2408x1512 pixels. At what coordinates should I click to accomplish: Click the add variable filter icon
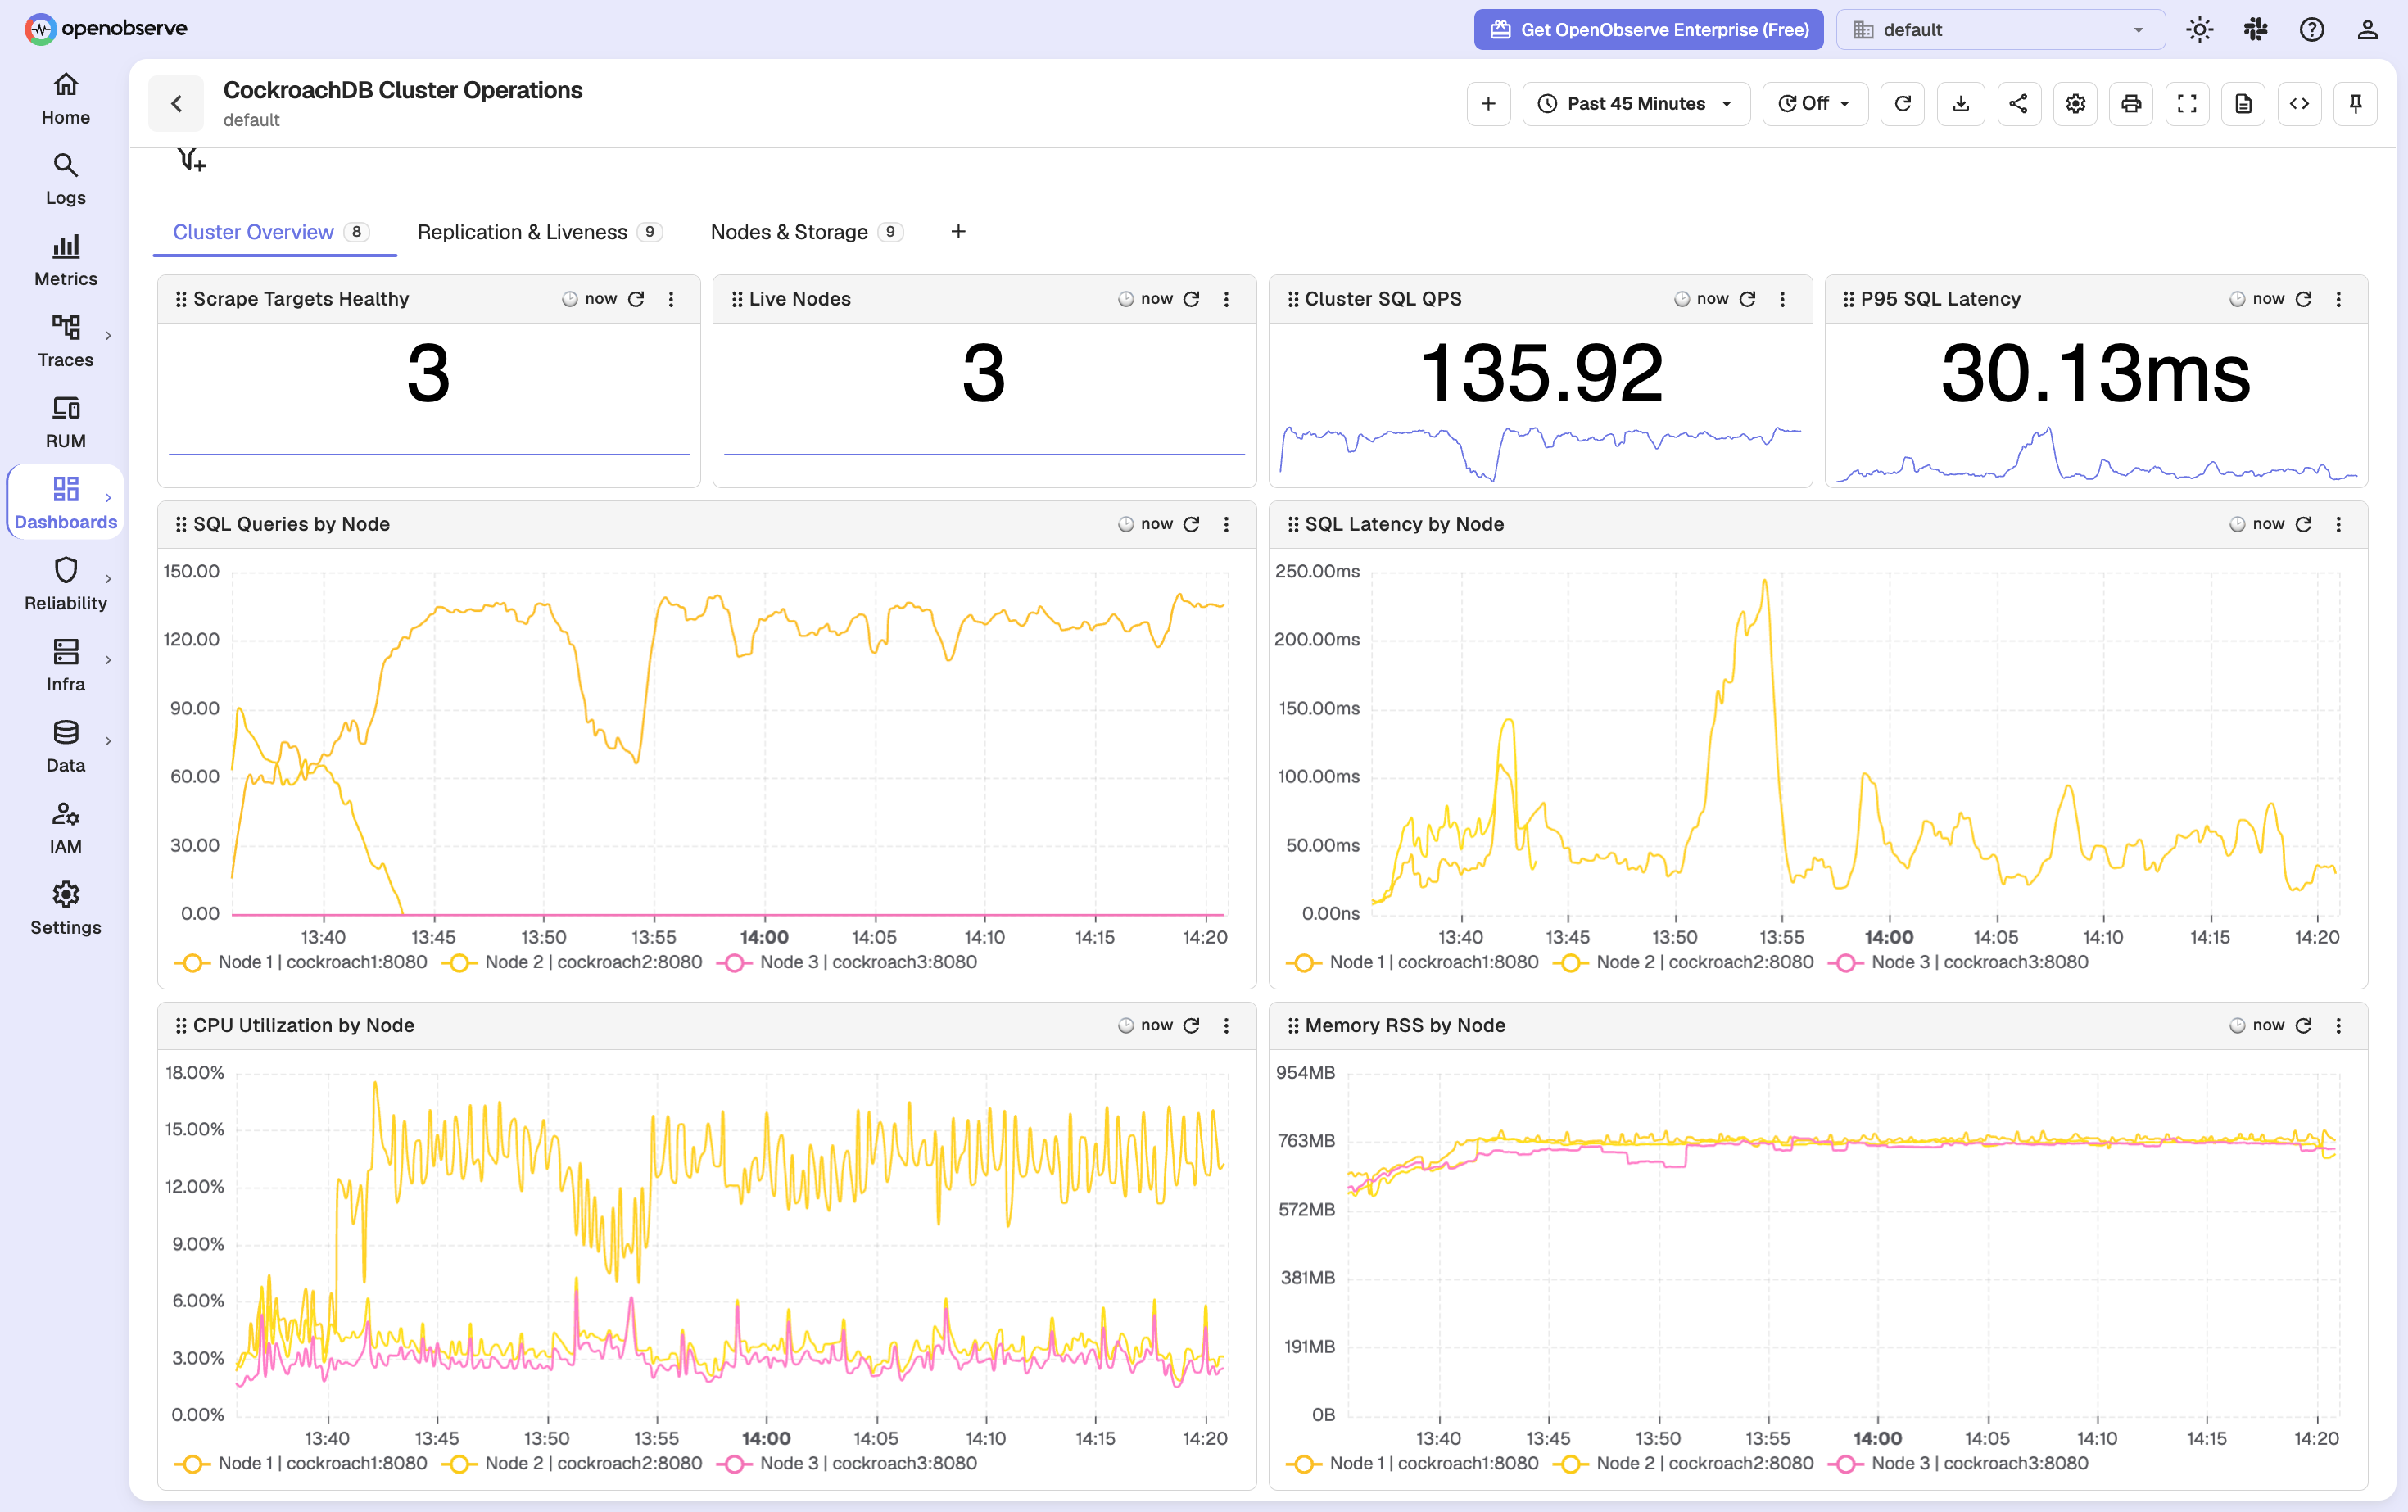point(191,159)
